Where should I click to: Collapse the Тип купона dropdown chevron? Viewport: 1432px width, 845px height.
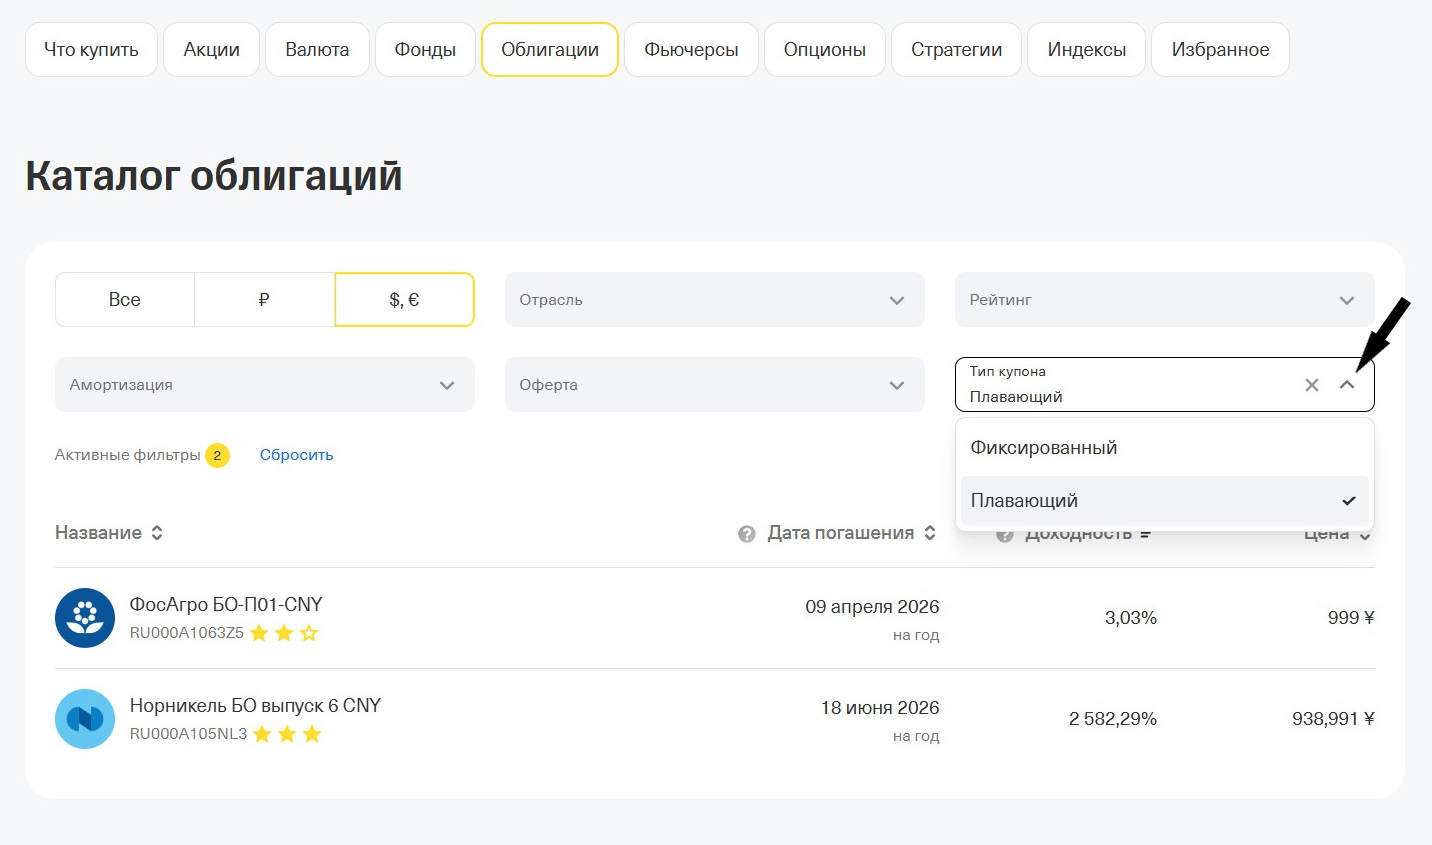tap(1347, 385)
